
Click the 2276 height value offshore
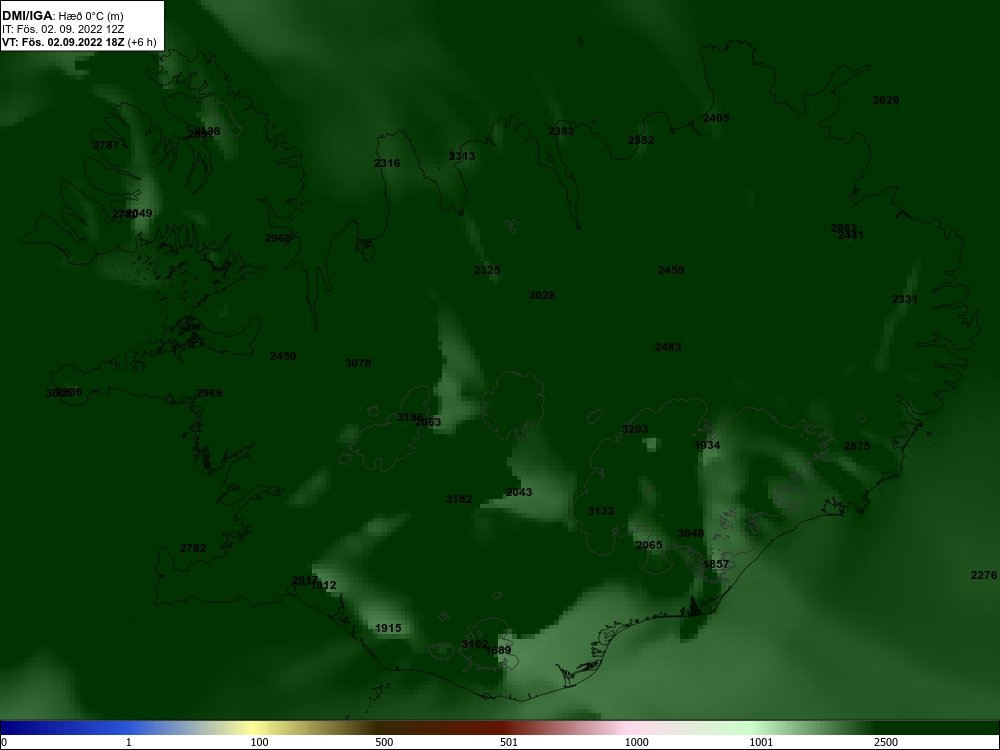click(x=983, y=576)
